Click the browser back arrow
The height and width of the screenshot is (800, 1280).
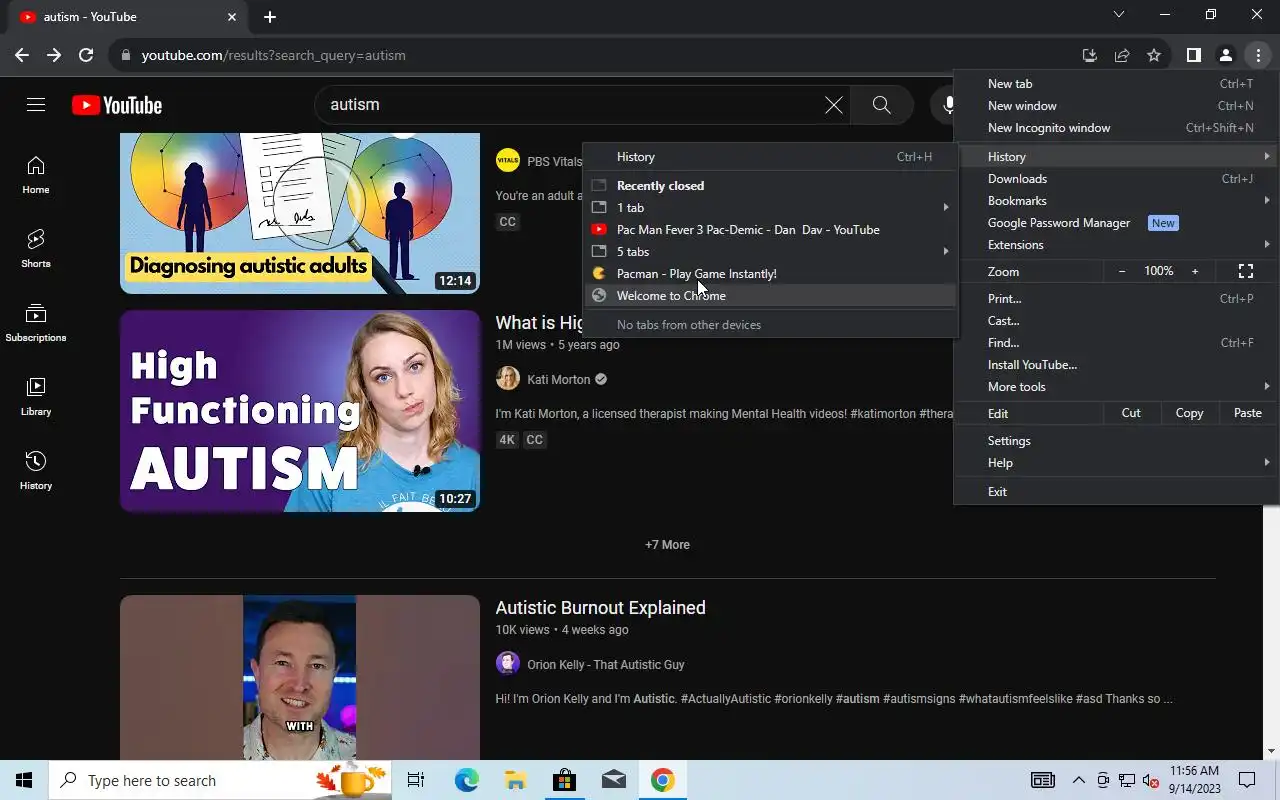pos(22,55)
